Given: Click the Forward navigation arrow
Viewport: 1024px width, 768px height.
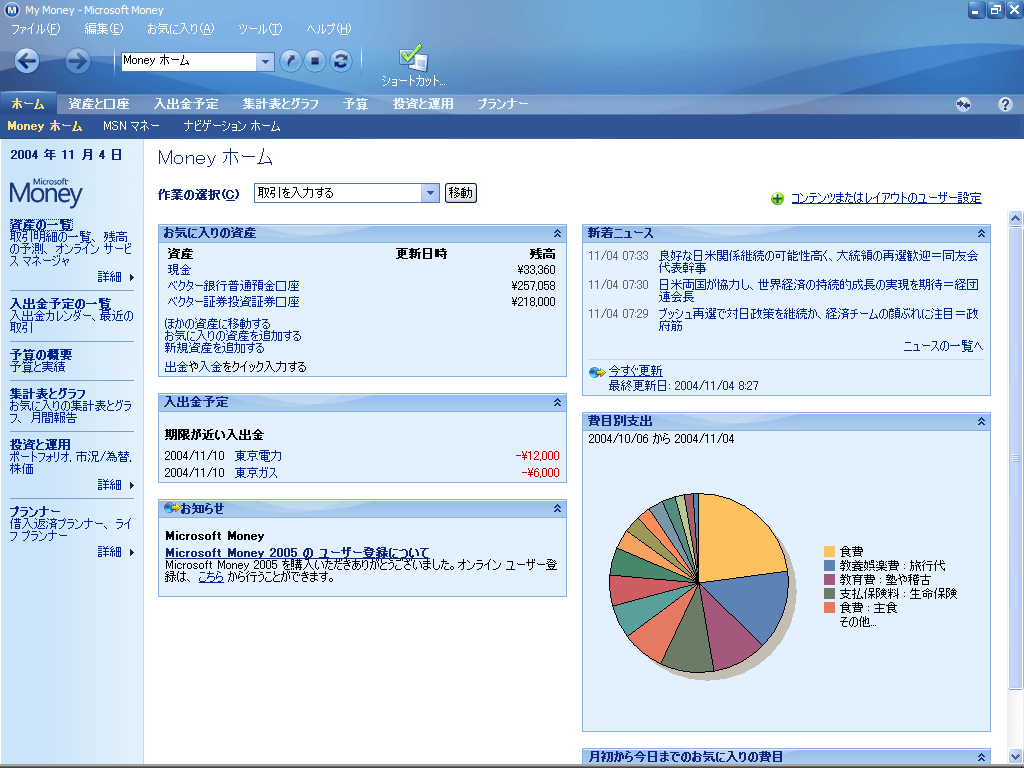Looking at the screenshot, I should click(x=77, y=61).
